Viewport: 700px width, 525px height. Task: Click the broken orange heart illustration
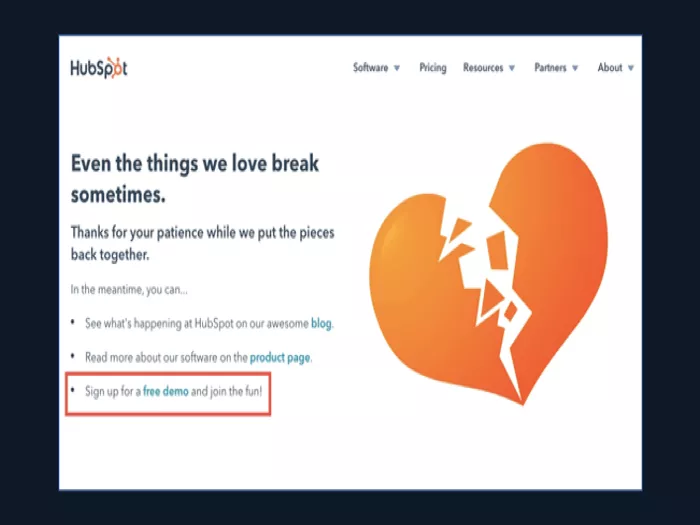tap(488, 273)
